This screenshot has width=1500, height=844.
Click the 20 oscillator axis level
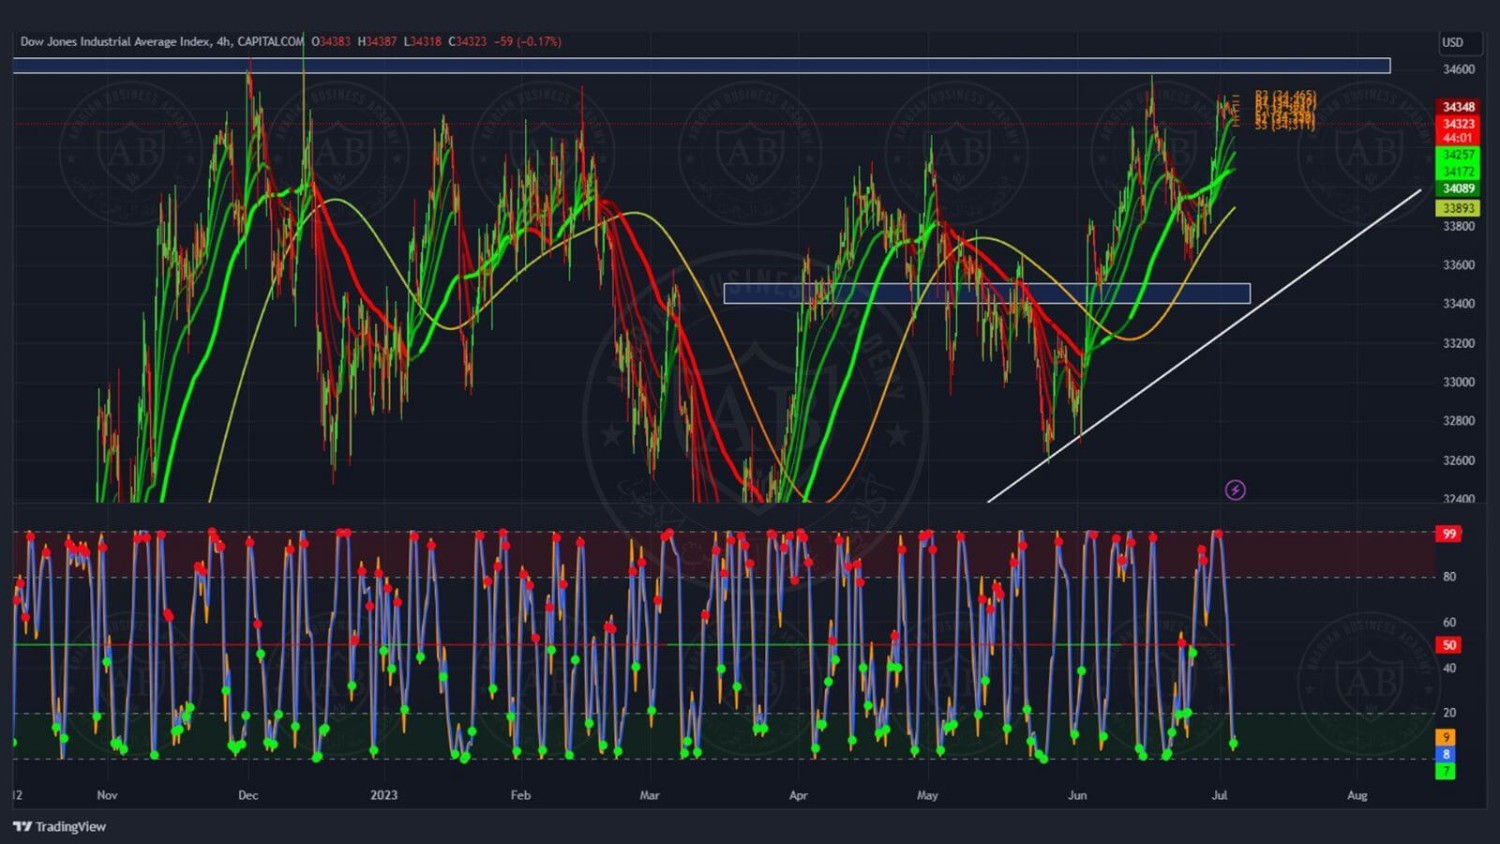point(1449,713)
